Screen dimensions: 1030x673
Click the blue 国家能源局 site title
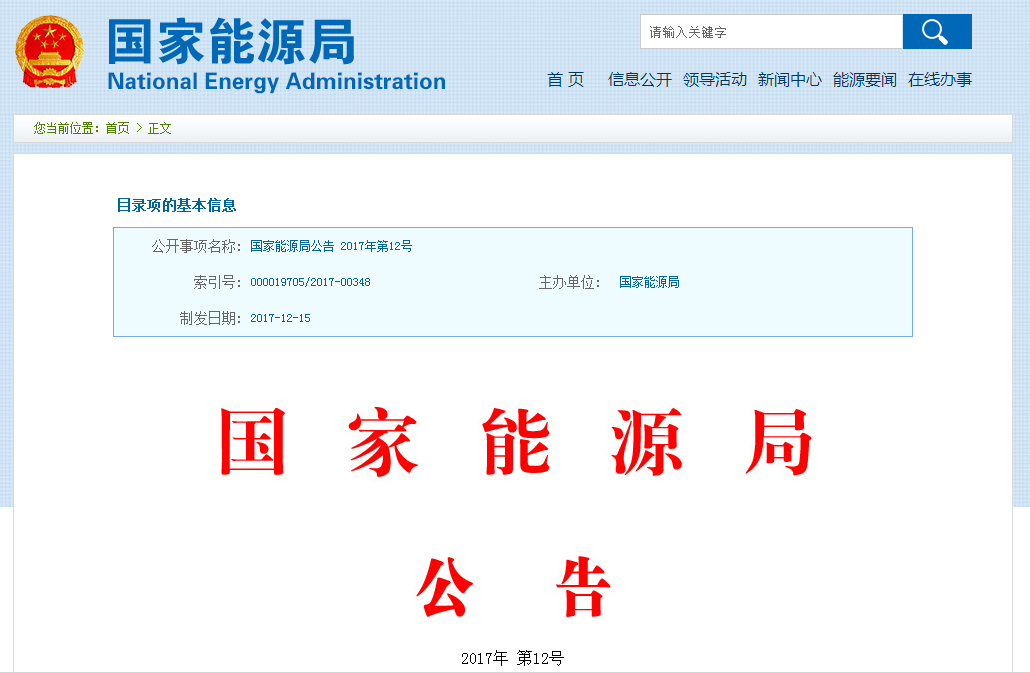point(231,42)
